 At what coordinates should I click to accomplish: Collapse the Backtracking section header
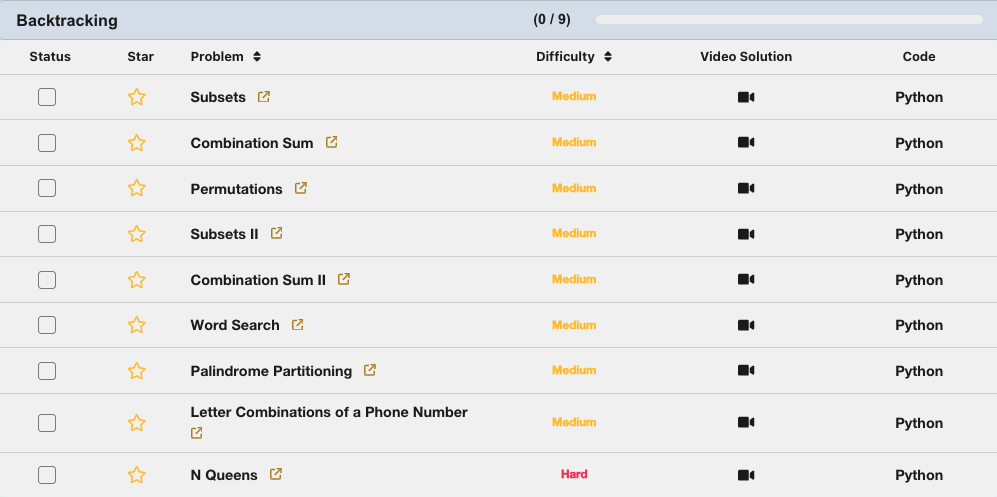click(x=67, y=20)
